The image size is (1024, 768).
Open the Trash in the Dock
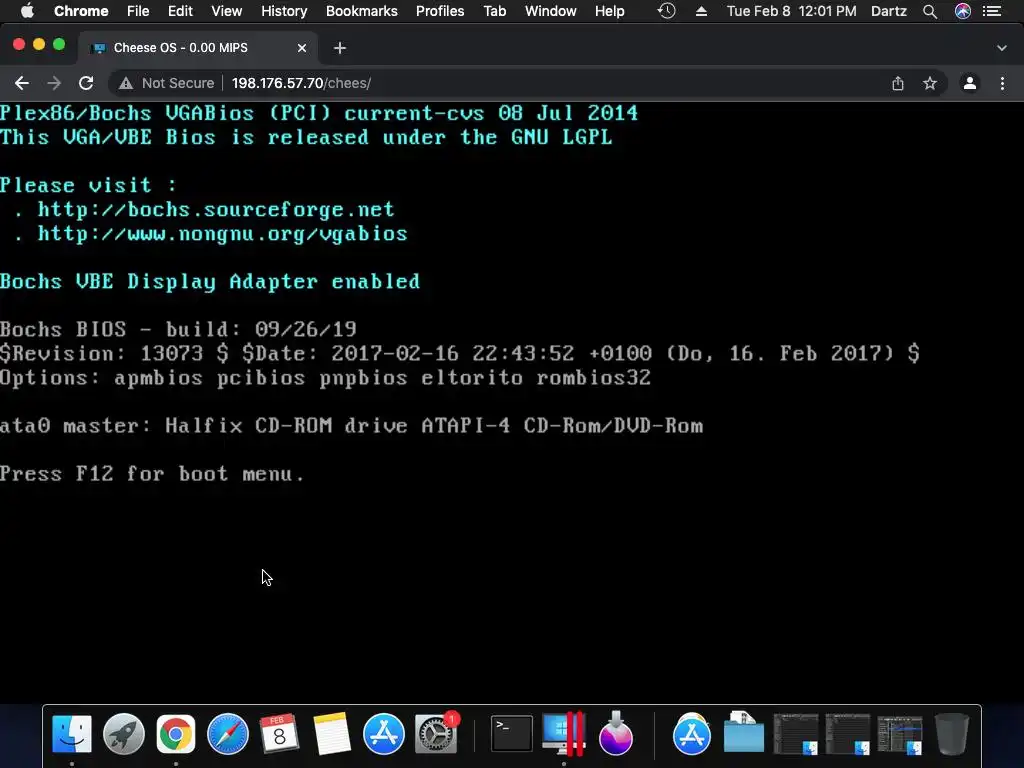pos(952,734)
